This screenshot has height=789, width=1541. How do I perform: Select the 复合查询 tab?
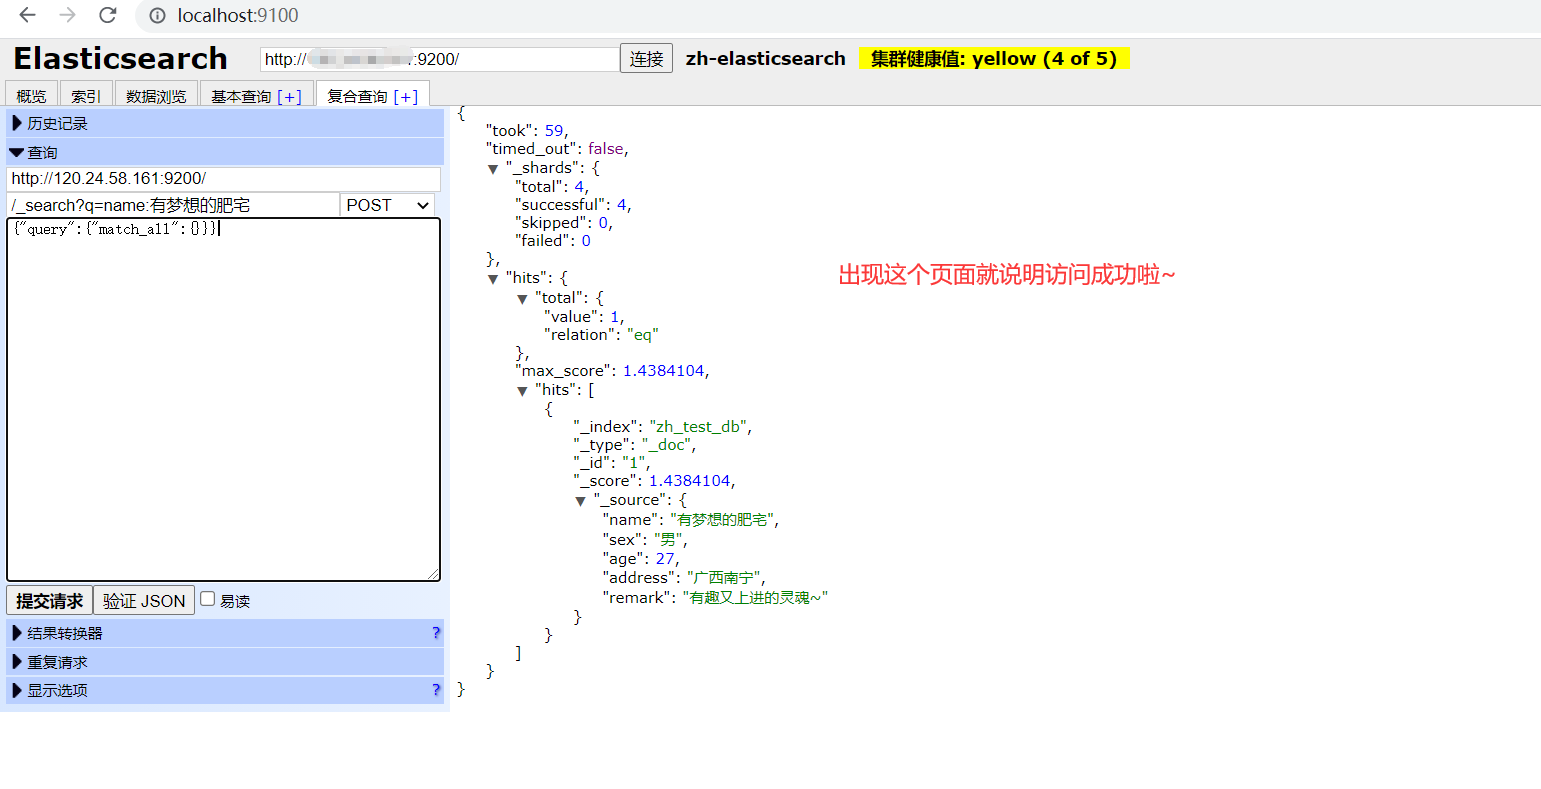pyautogui.click(x=357, y=96)
